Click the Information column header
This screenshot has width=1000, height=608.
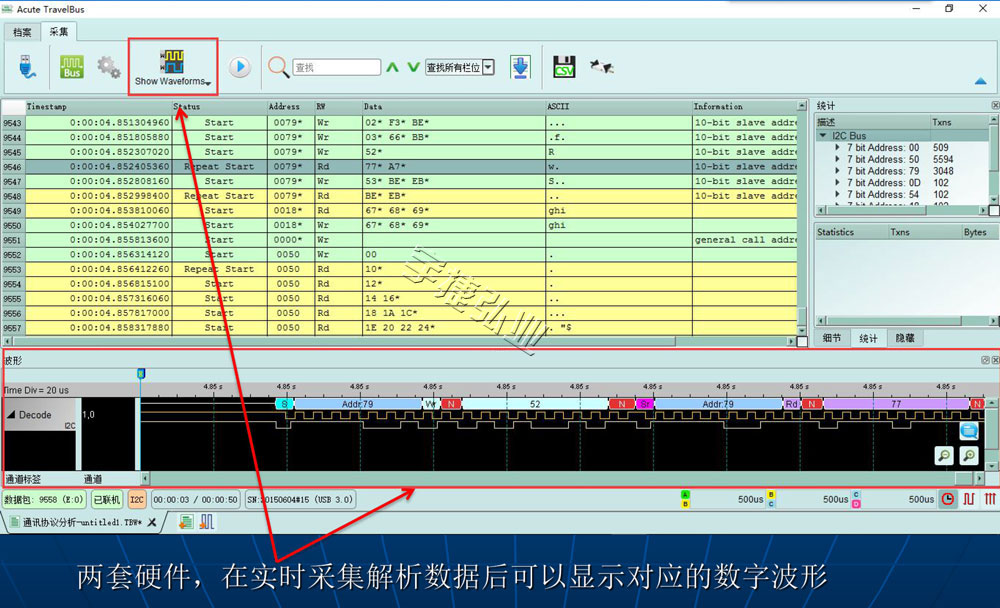click(745, 107)
